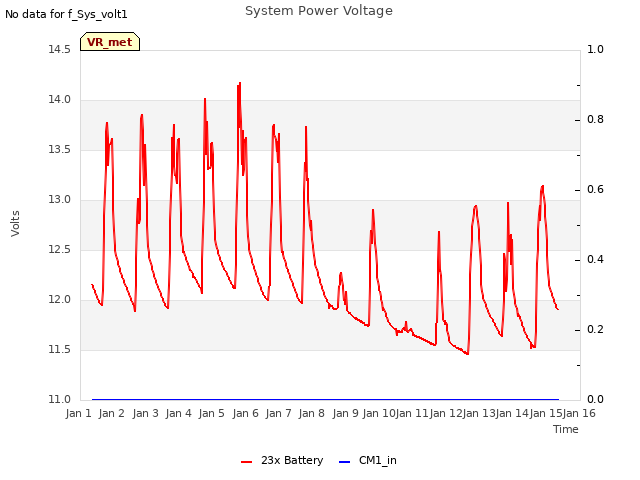
Task: Click the red 23x Battery legend swatch
Action: tap(247, 462)
